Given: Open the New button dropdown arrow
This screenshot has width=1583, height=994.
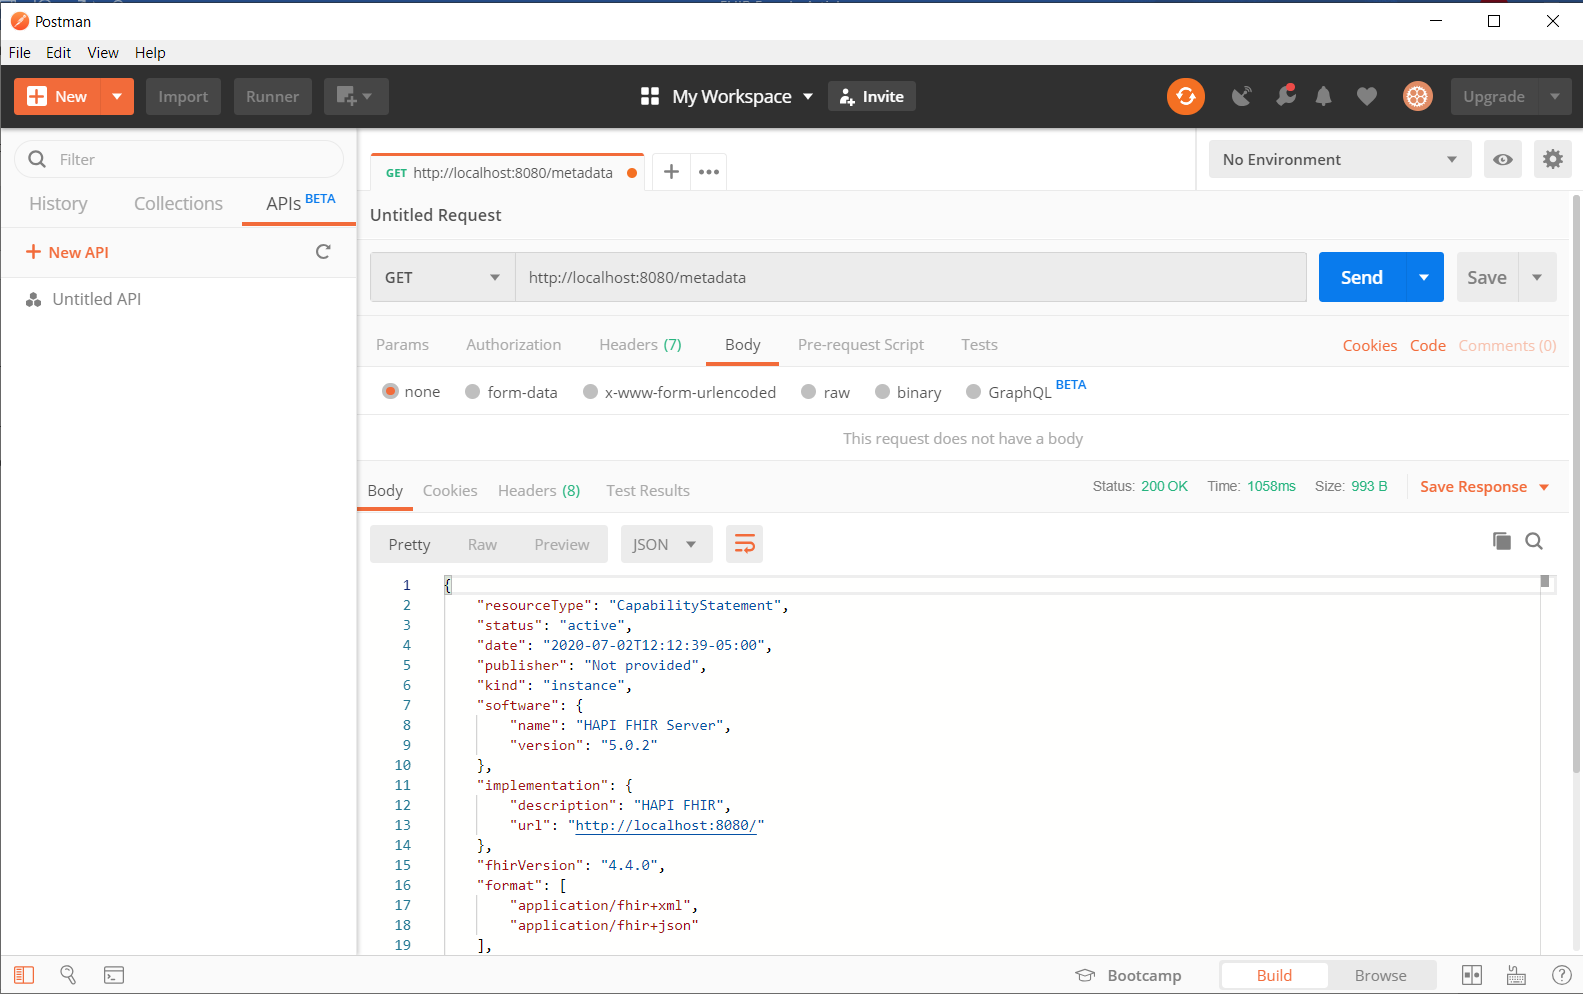Looking at the screenshot, I should pos(117,96).
